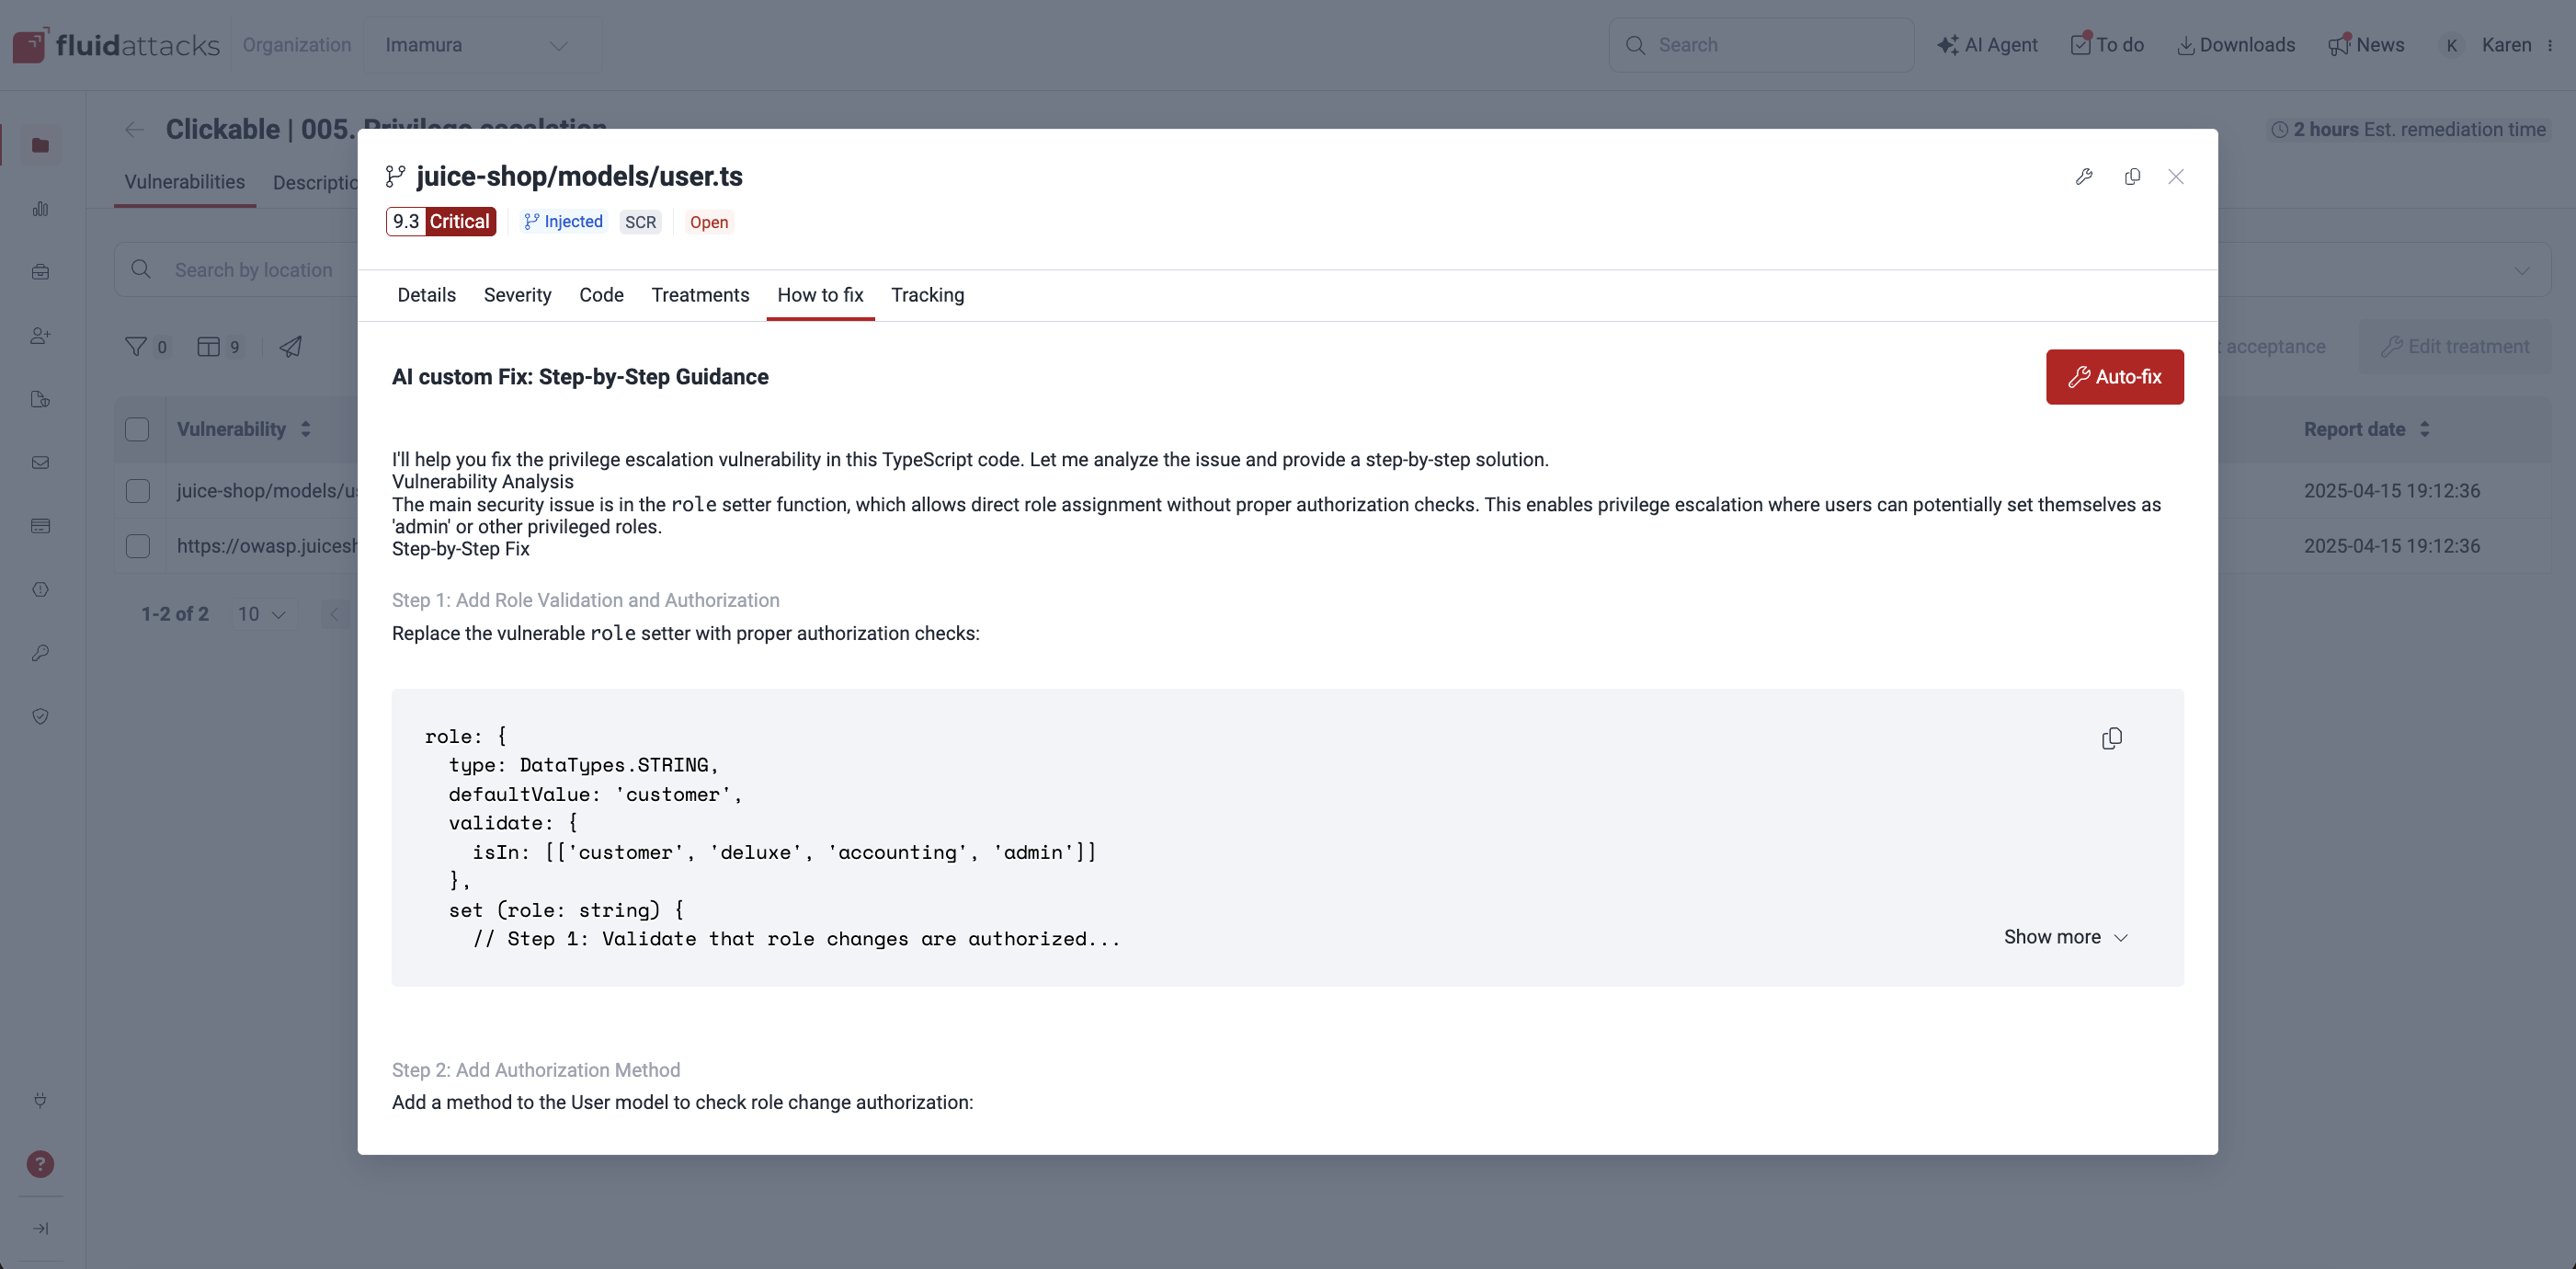Select the credentials key icon in sidebar
Screen dimensions: 2576x1269
[40, 653]
